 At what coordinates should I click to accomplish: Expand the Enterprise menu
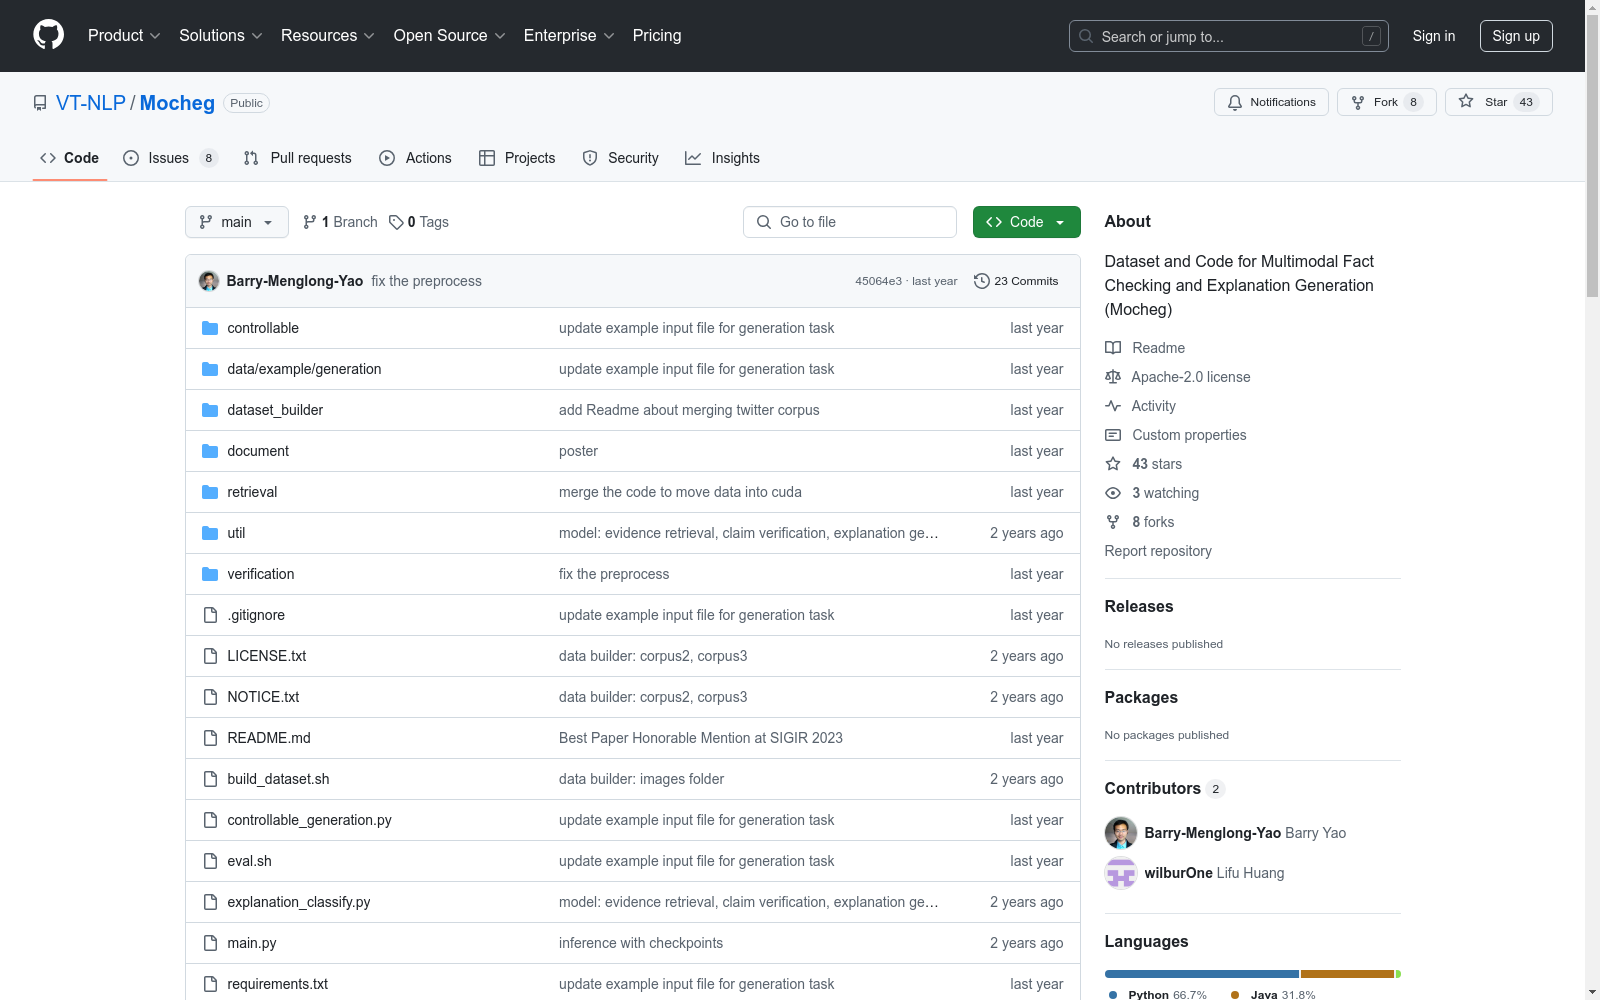(569, 36)
